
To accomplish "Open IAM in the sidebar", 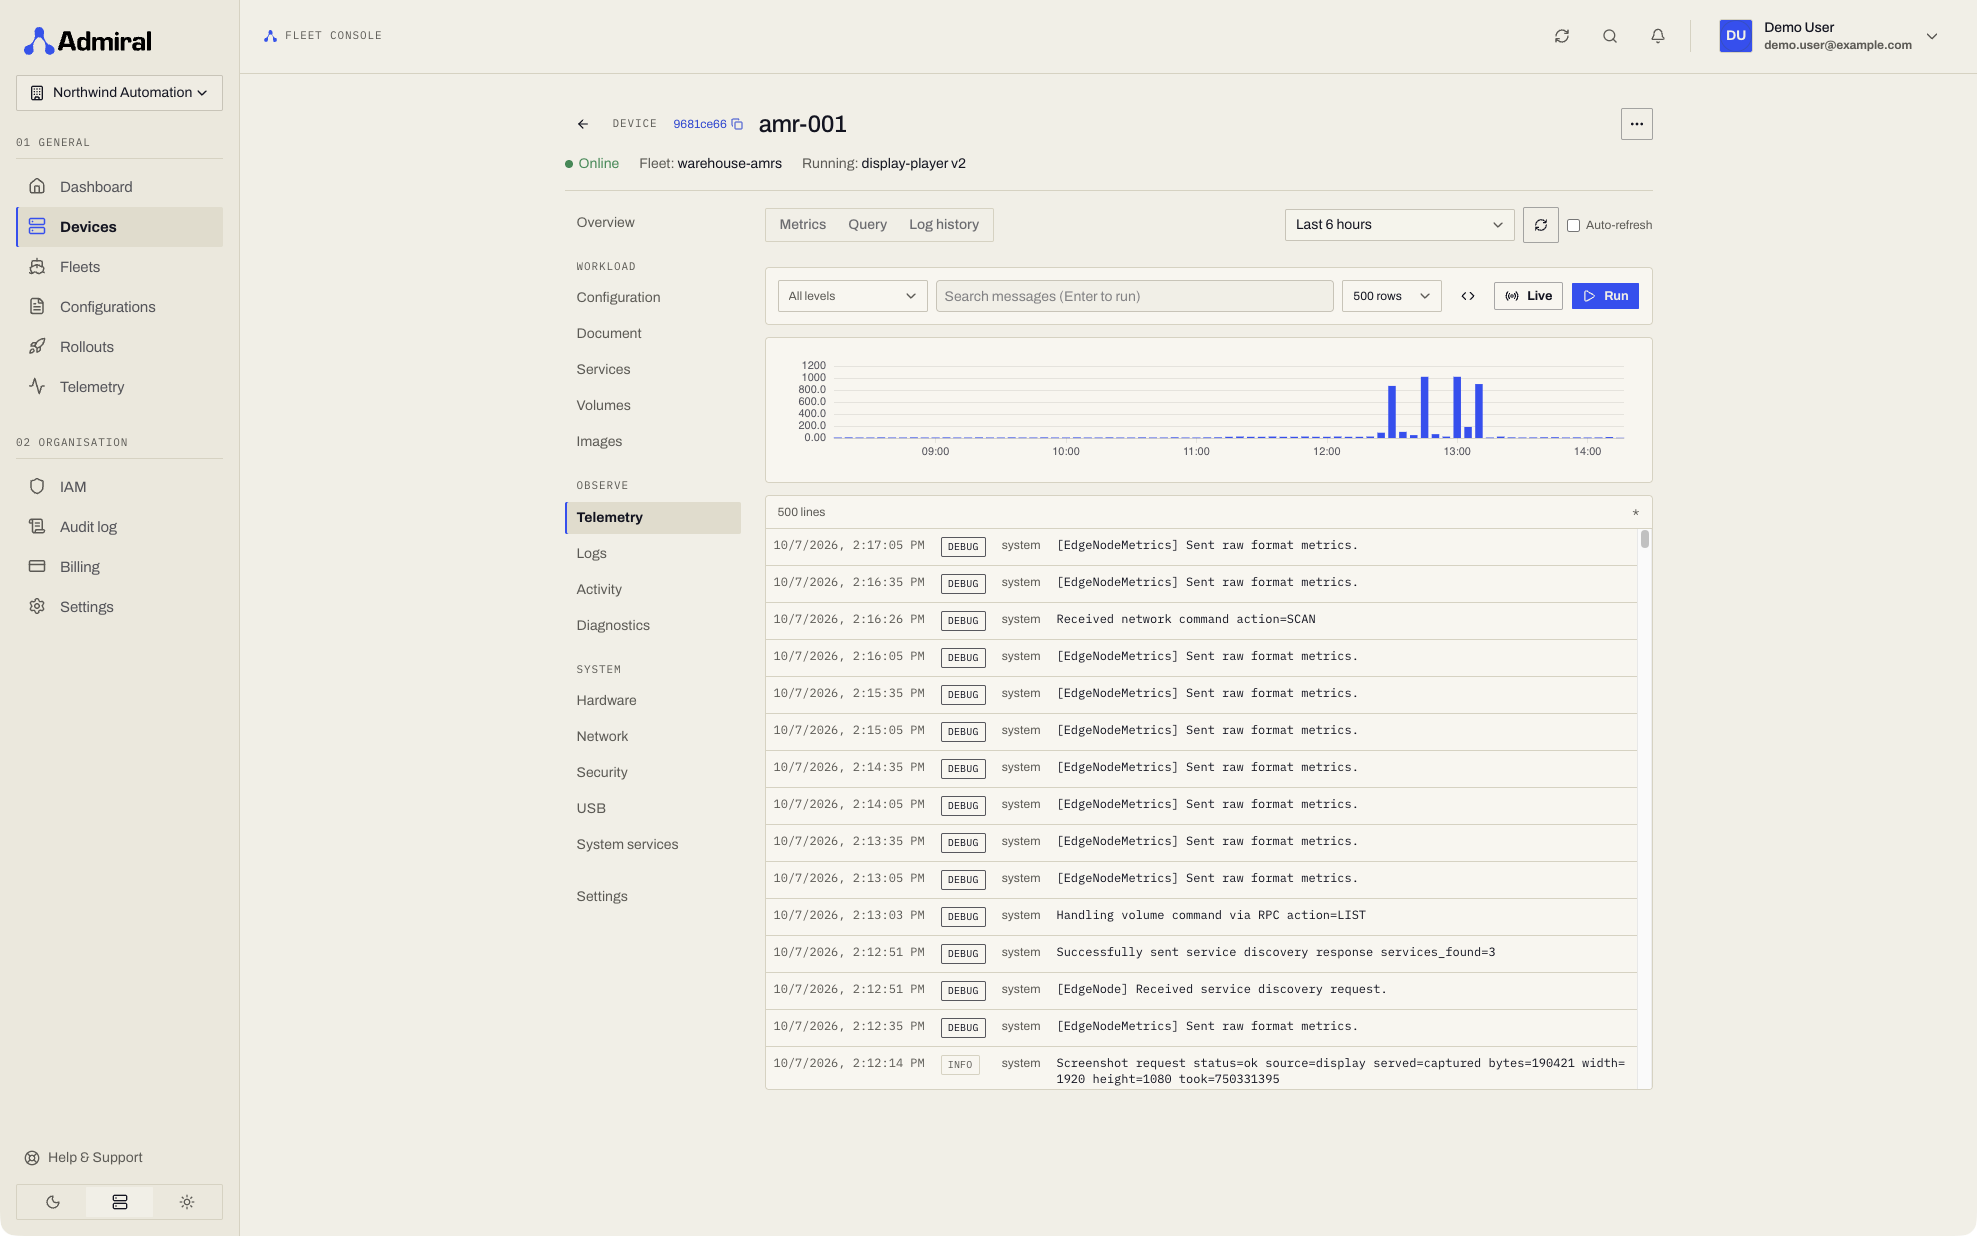I will [120, 487].
